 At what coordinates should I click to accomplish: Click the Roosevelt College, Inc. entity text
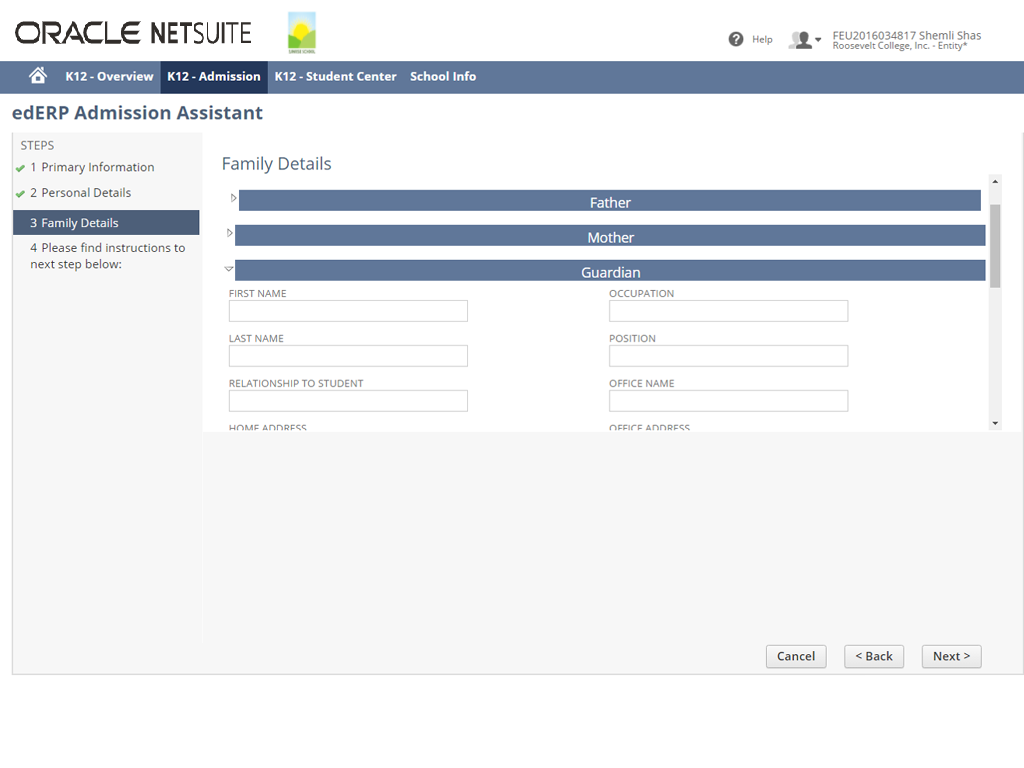[x=899, y=46]
